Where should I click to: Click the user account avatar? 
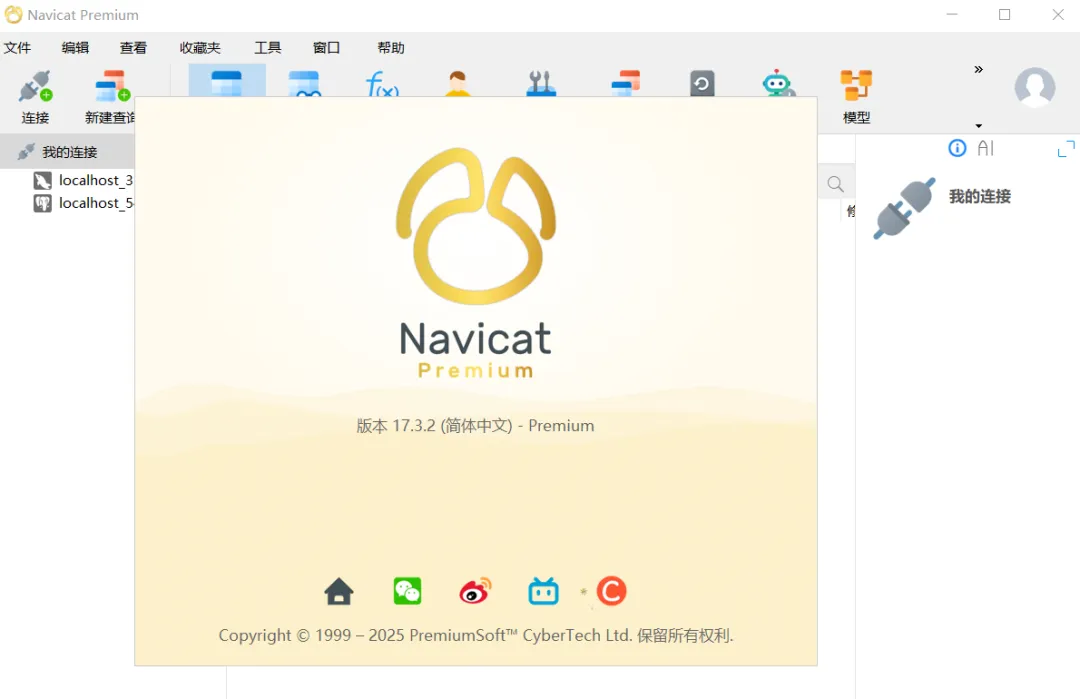click(1035, 87)
